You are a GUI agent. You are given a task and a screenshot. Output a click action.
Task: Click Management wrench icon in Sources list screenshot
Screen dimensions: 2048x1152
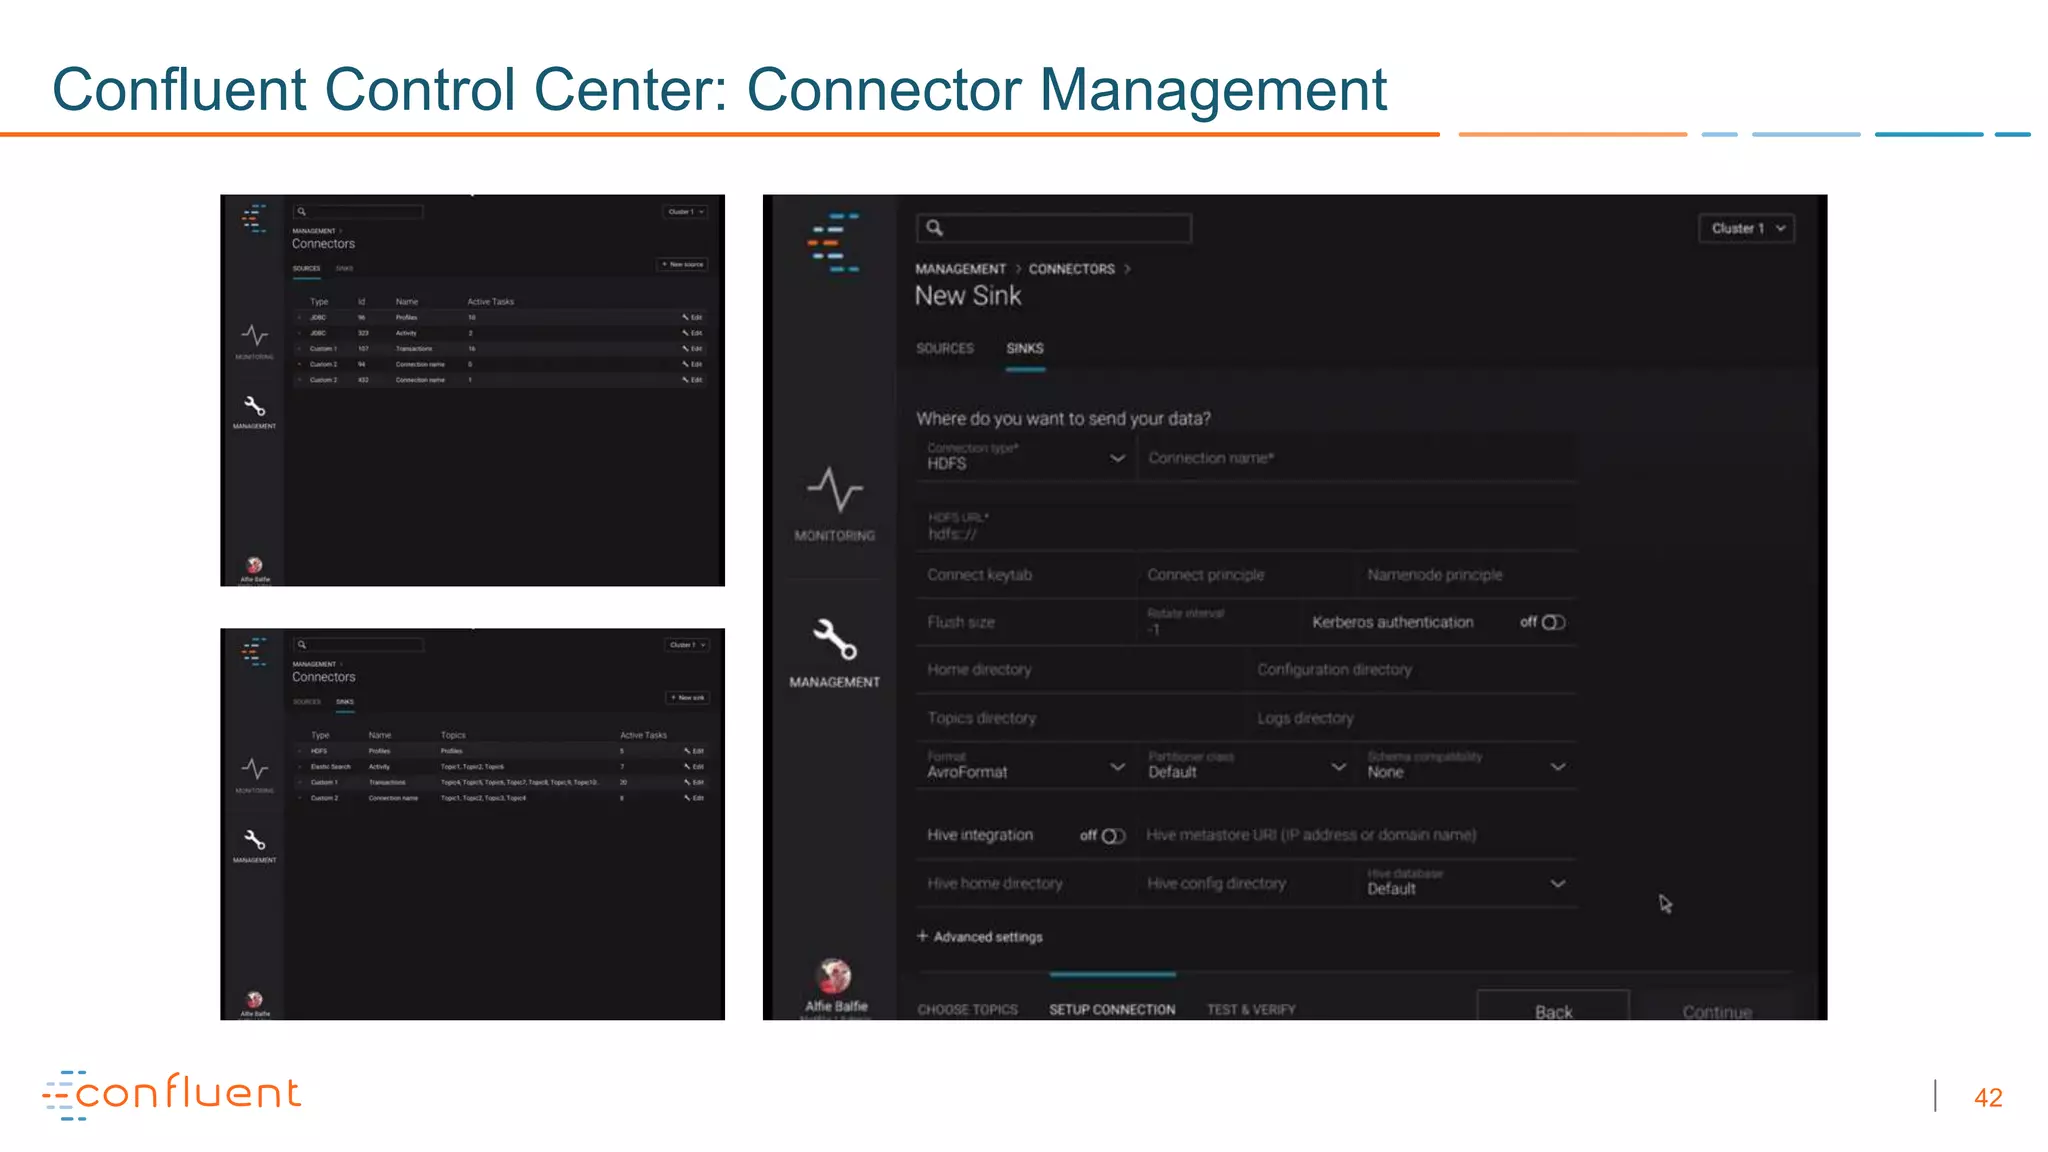255,406
